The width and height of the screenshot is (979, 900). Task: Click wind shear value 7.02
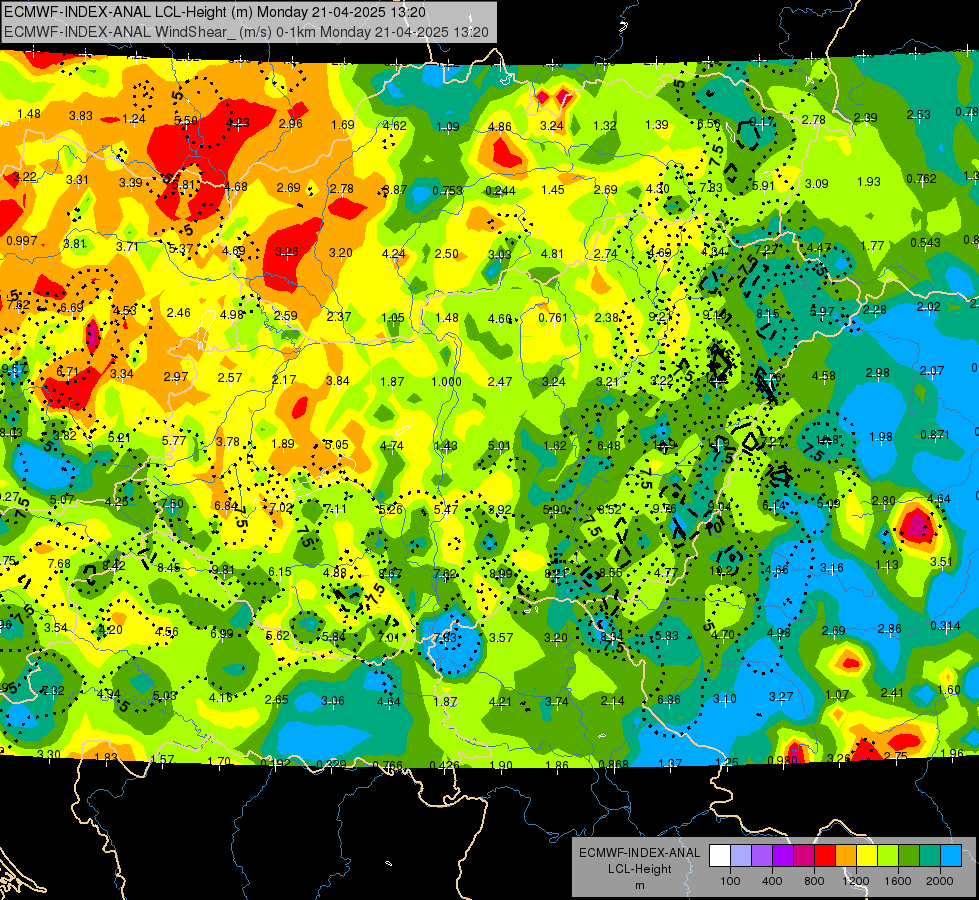[x=281, y=508]
